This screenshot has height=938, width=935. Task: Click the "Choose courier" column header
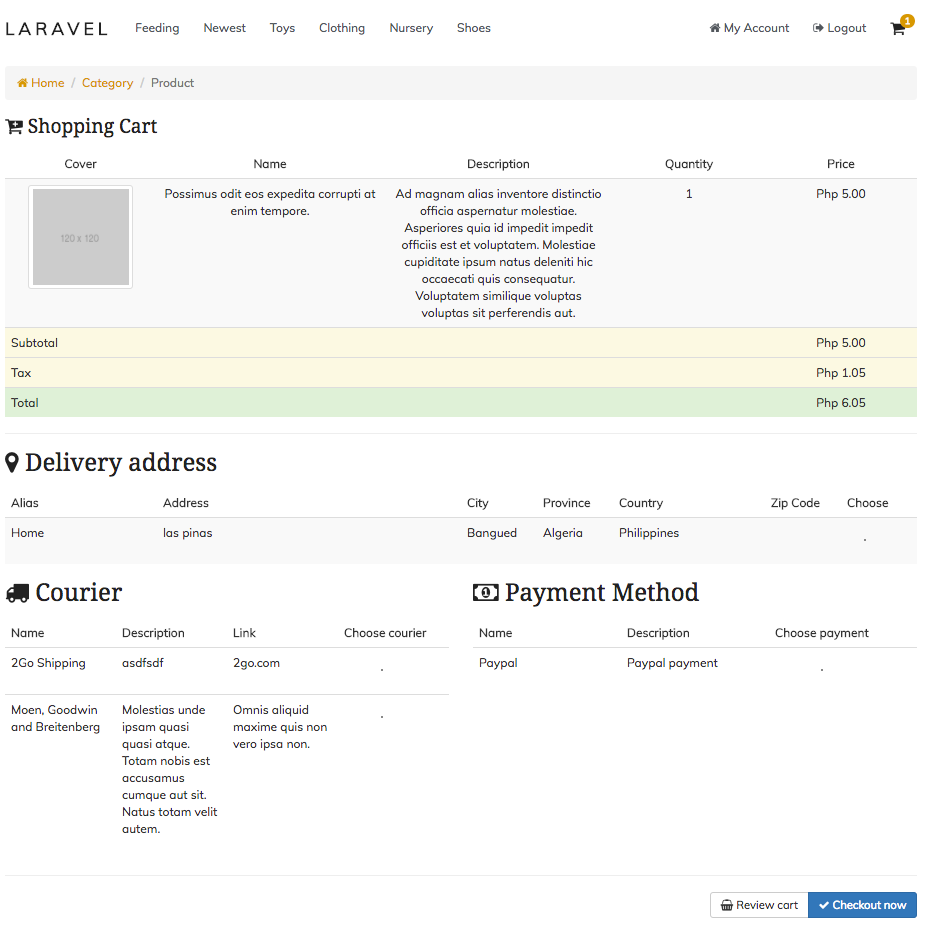click(x=385, y=634)
